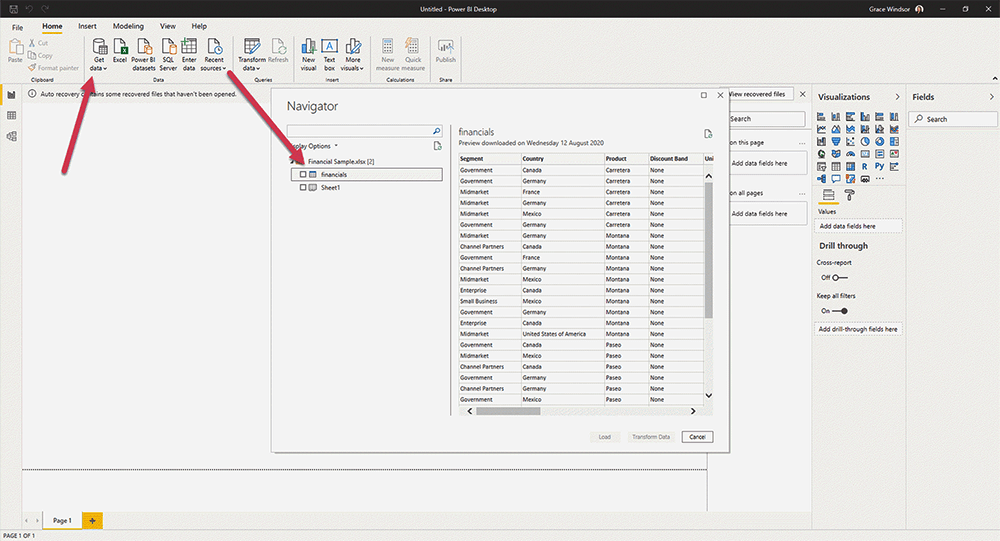Insert a Text box from ribbon

(x=329, y=48)
